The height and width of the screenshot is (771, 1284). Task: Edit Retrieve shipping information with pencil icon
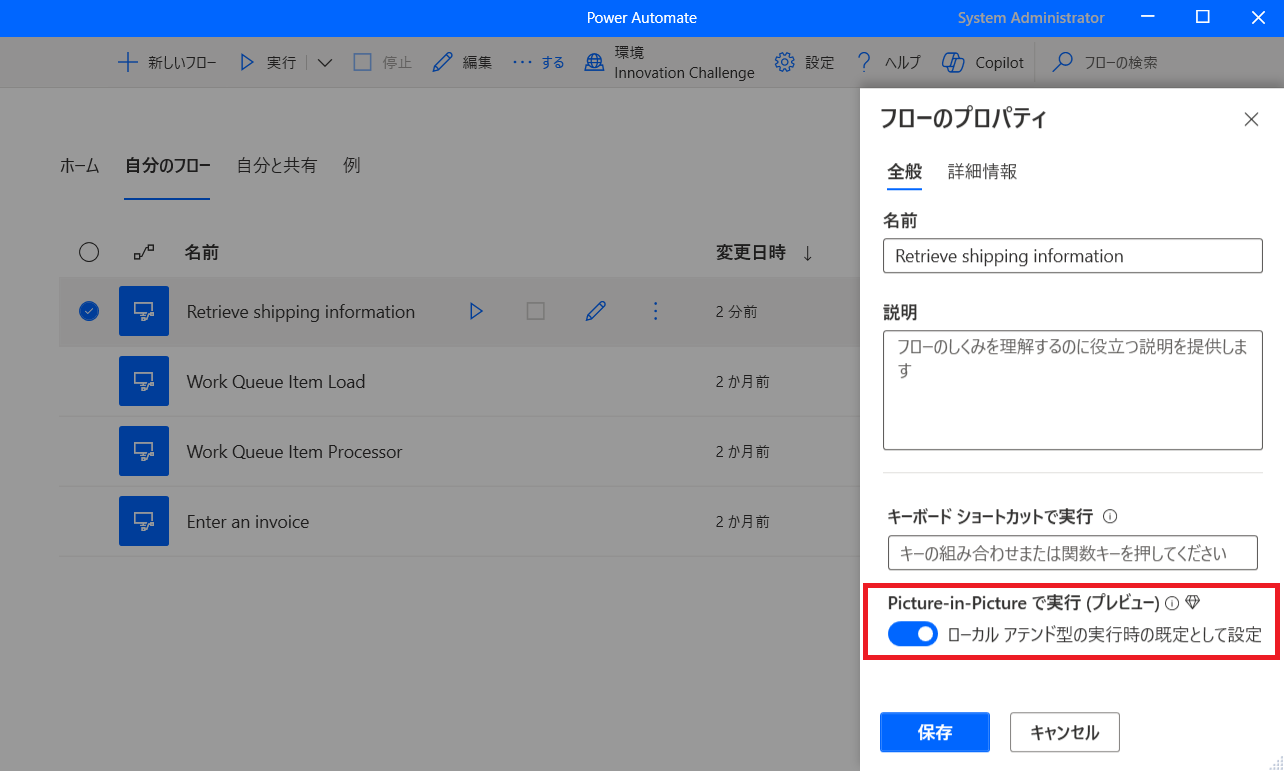pyautogui.click(x=596, y=311)
